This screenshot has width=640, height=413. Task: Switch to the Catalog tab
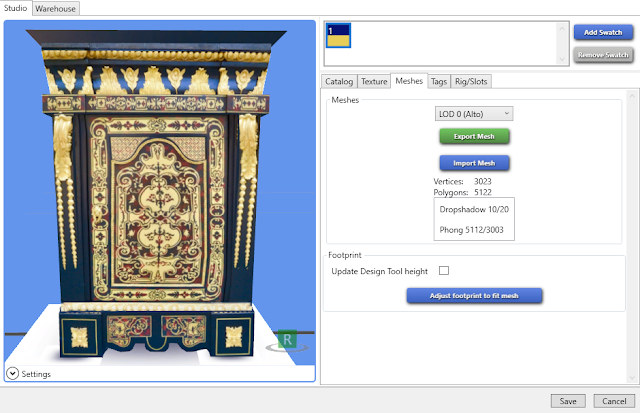(339, 82)
